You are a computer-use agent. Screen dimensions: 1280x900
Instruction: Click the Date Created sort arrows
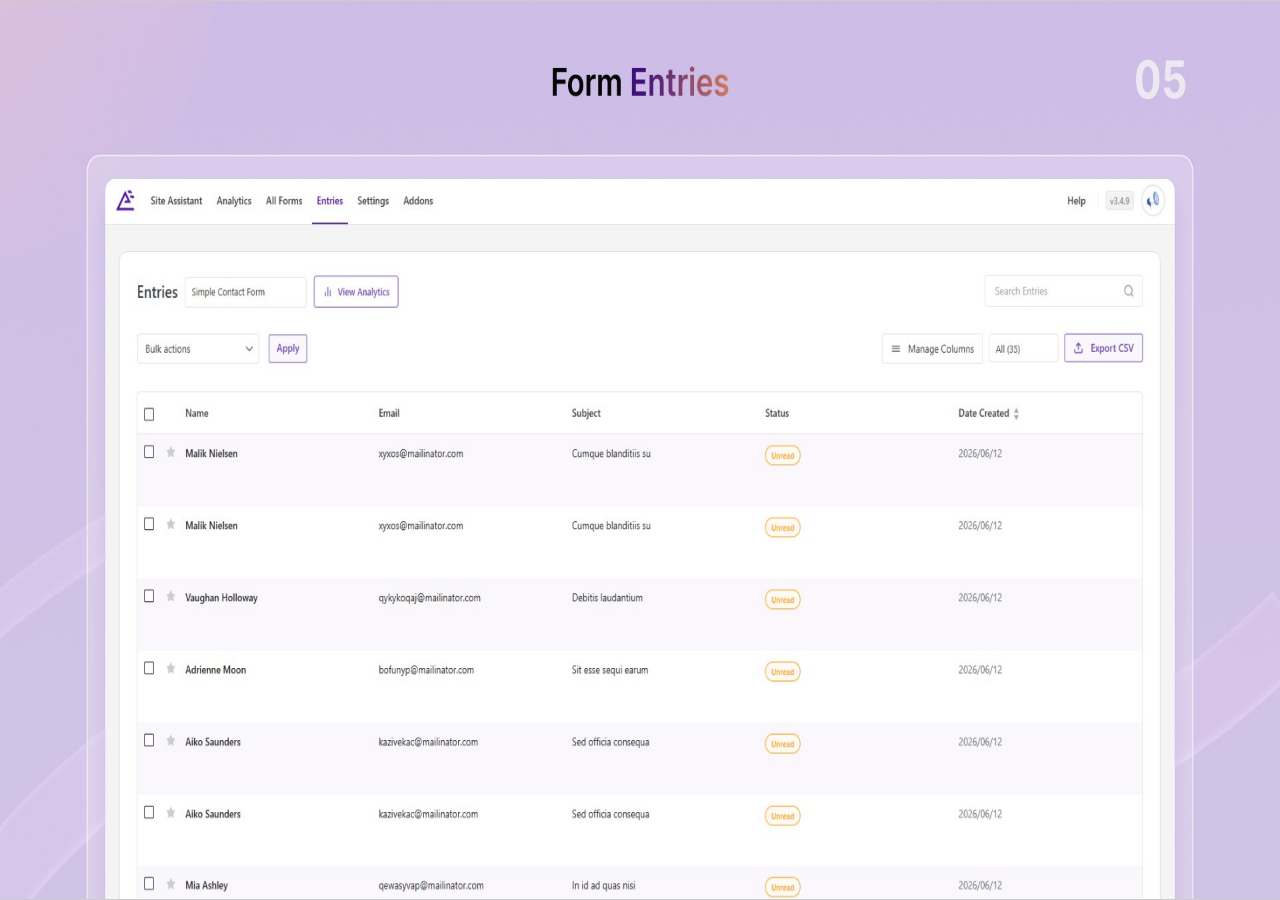coord(1017,414)
